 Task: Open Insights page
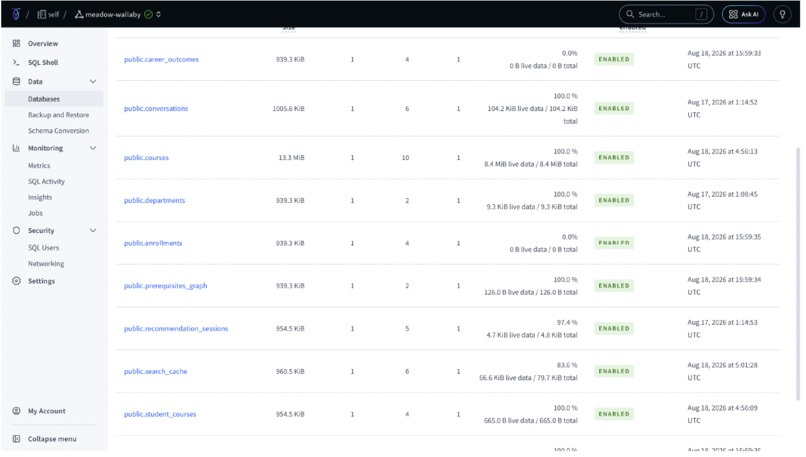(x=40, y=197)
